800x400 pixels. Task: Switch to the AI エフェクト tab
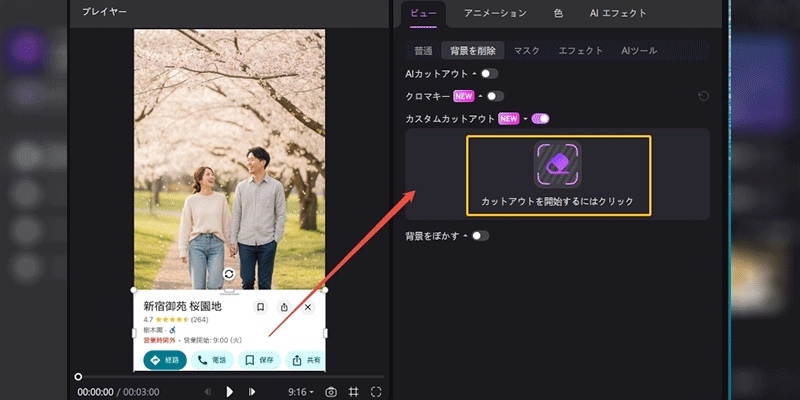pos(618,14)
